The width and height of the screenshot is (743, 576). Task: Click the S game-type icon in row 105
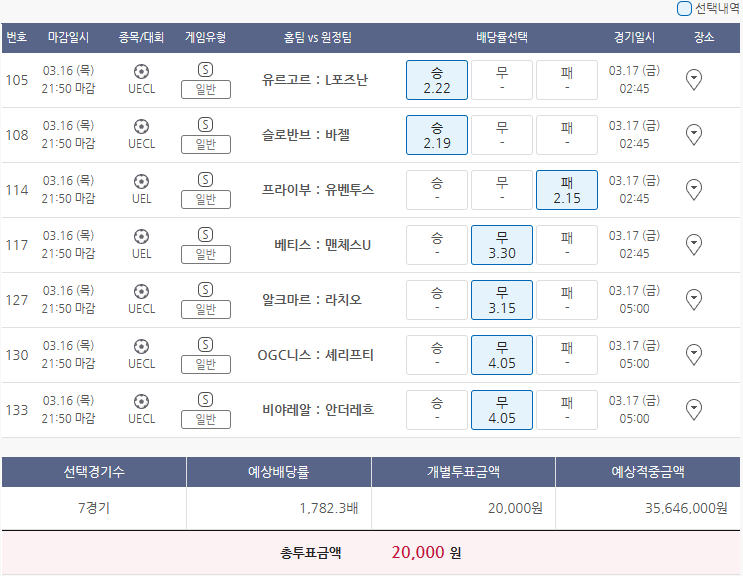tap(205, 70)
